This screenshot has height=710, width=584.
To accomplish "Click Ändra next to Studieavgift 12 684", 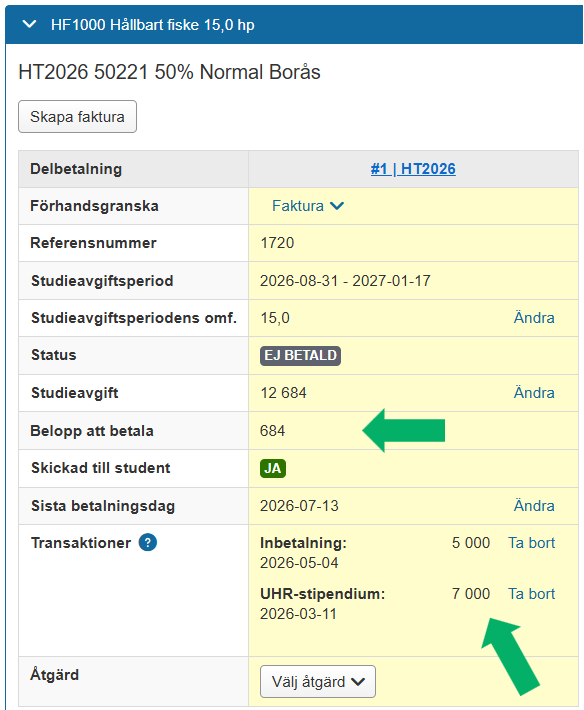I will (534, 393).
